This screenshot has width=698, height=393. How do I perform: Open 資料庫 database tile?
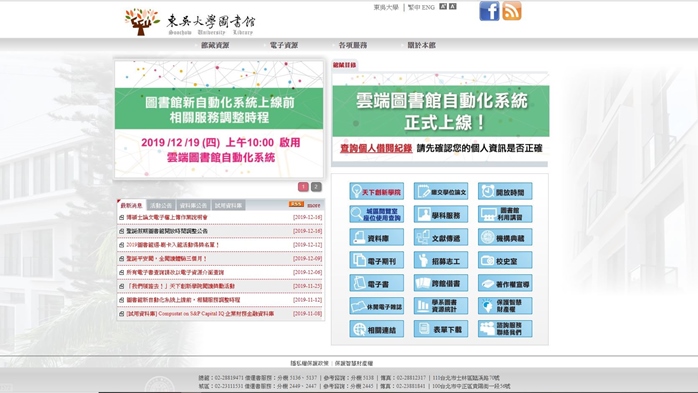click(377, 237)
